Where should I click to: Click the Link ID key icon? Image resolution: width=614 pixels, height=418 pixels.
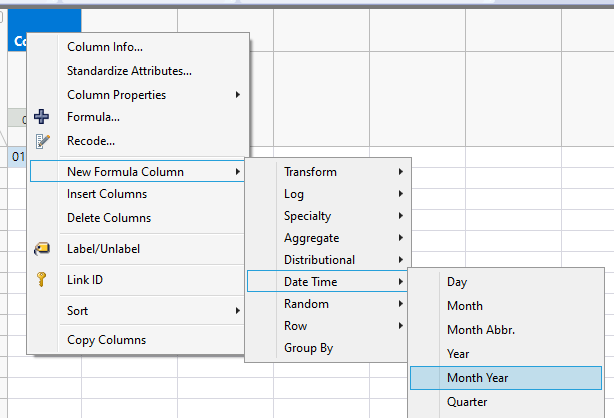pyautogui.click(x=42, y=280)
